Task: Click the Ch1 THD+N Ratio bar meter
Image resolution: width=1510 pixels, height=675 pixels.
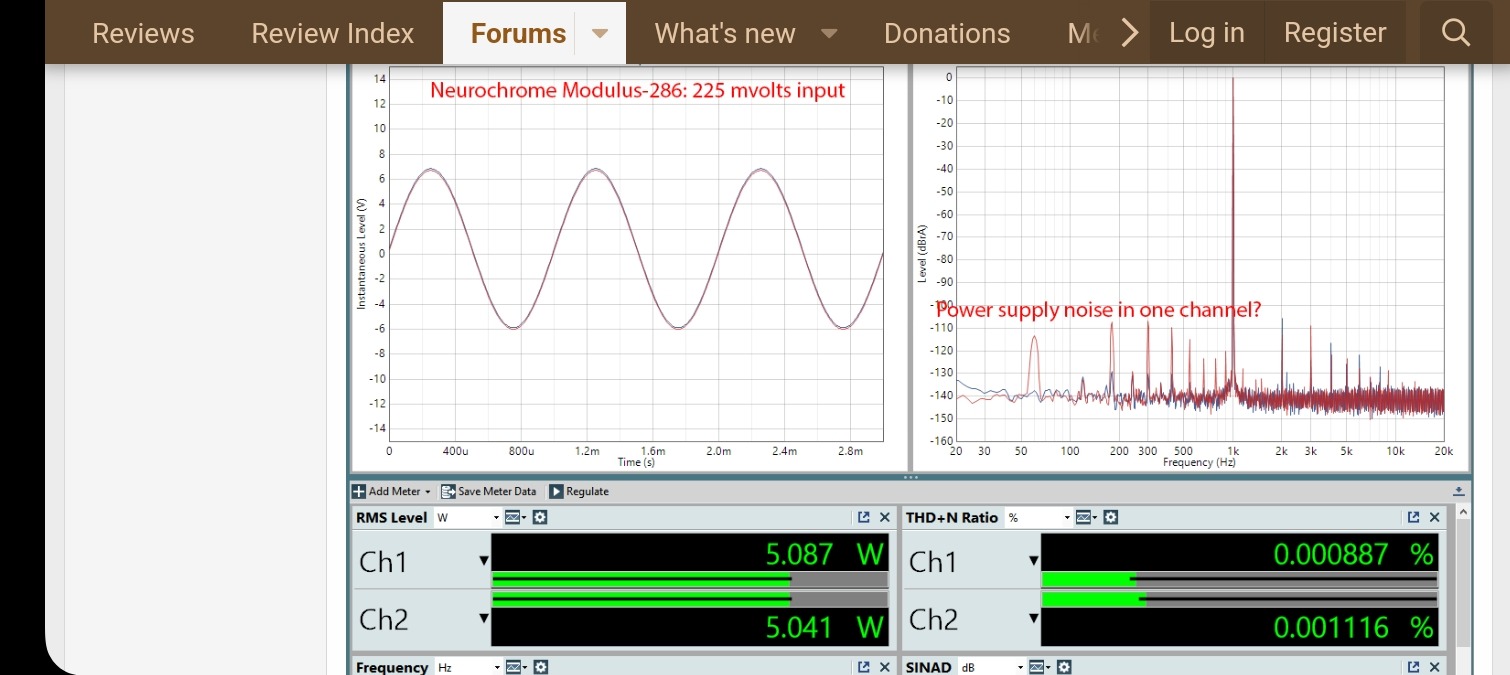Action: (x=1239, y=579)
